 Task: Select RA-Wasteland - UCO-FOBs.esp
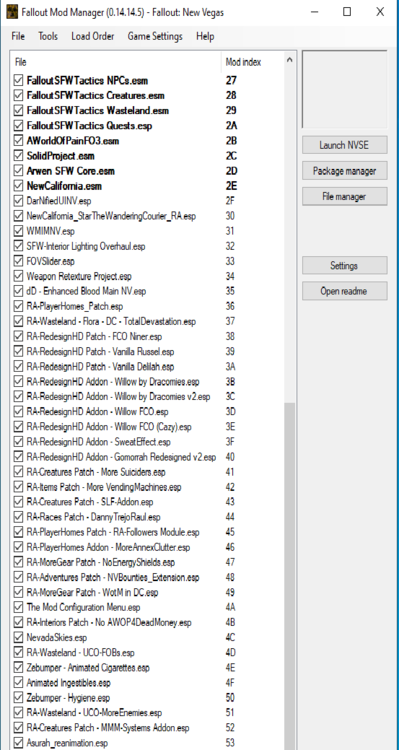(80, 652)
